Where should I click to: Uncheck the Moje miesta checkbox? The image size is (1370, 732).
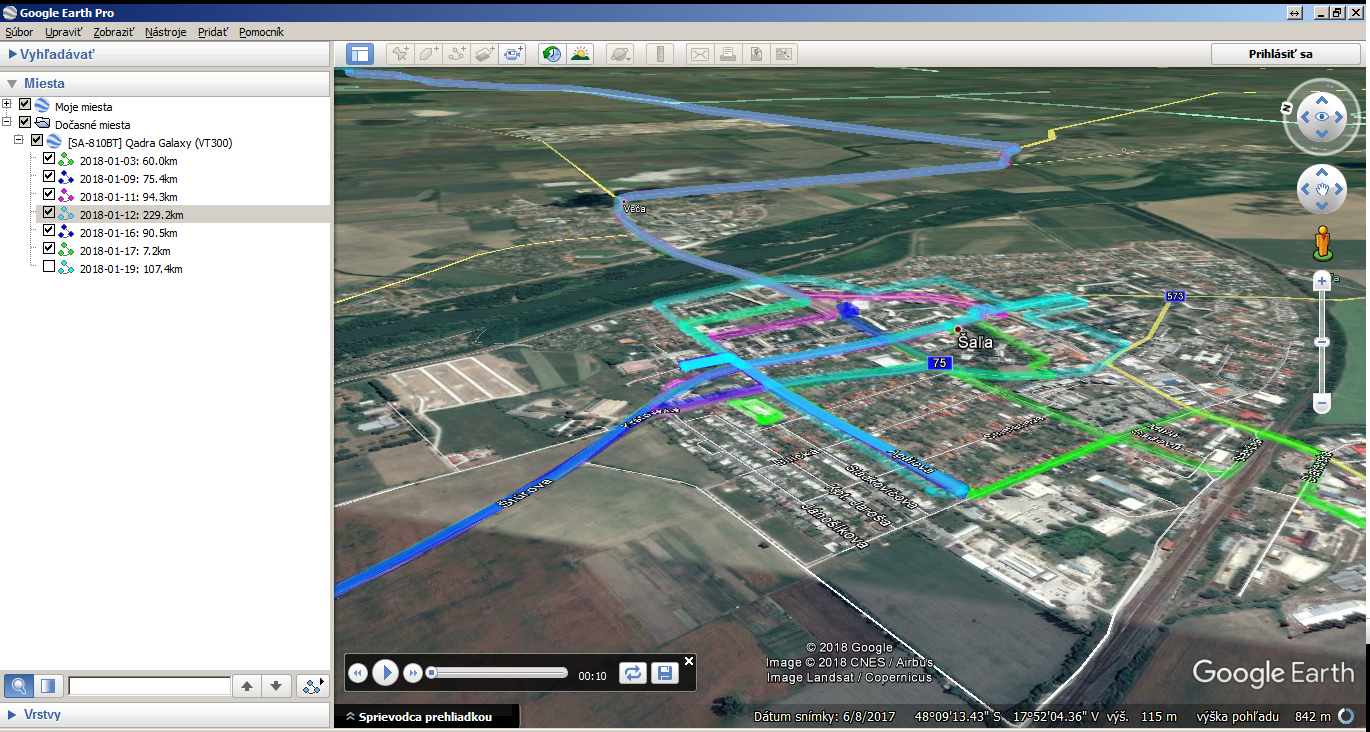pos(25,106)
